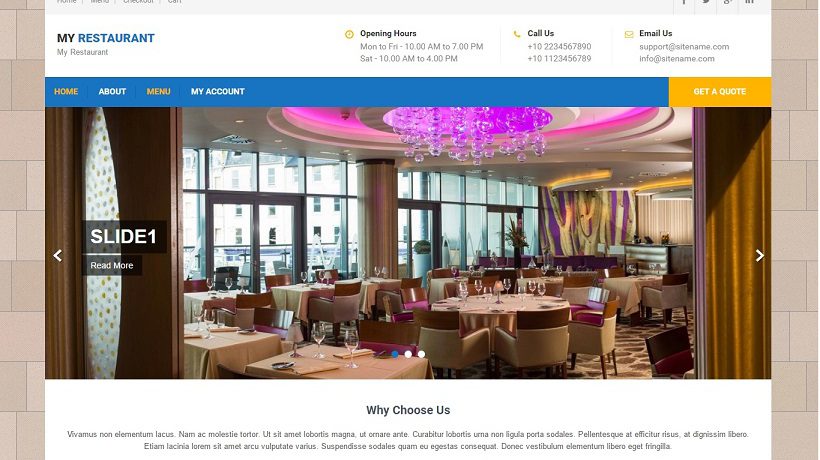
Task: Click the clock icon beside Opening Hours
Action: tap(349, 34)
